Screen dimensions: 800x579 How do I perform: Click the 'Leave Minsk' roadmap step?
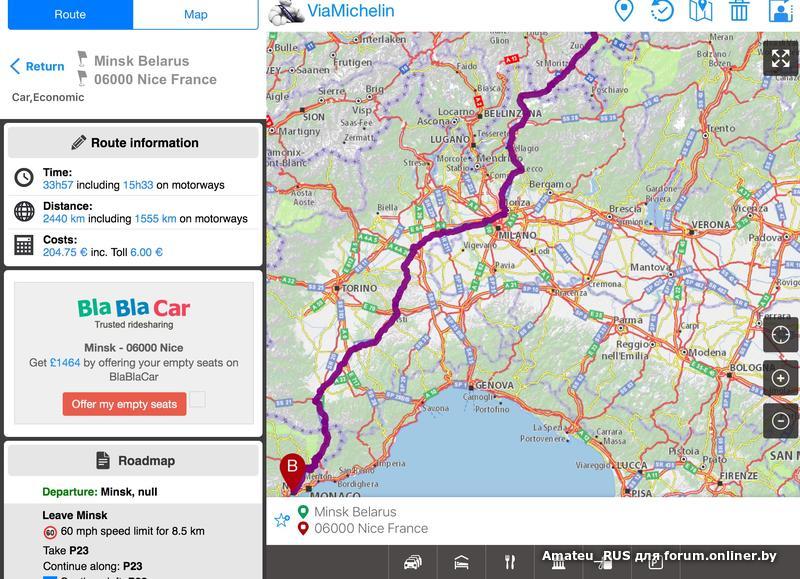(75, 515)
